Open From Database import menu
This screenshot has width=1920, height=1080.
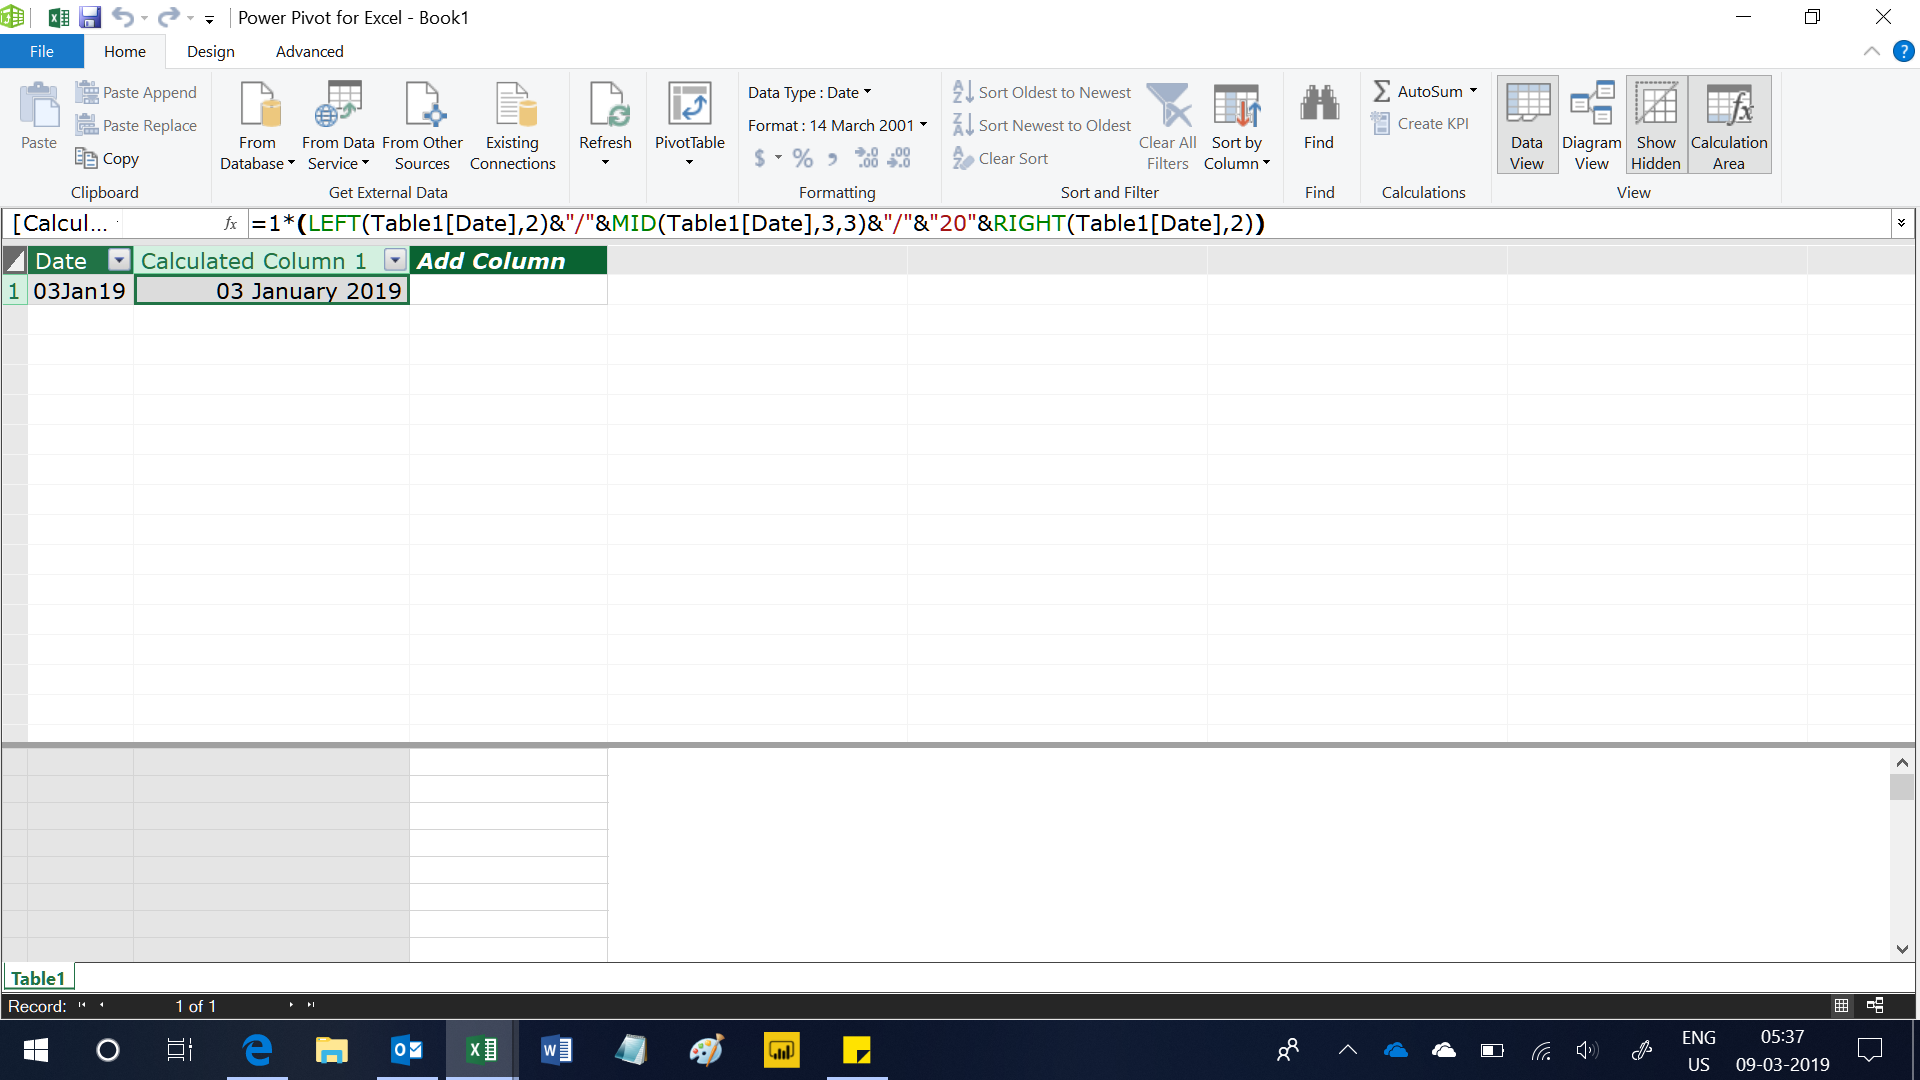tap(257, 126)
